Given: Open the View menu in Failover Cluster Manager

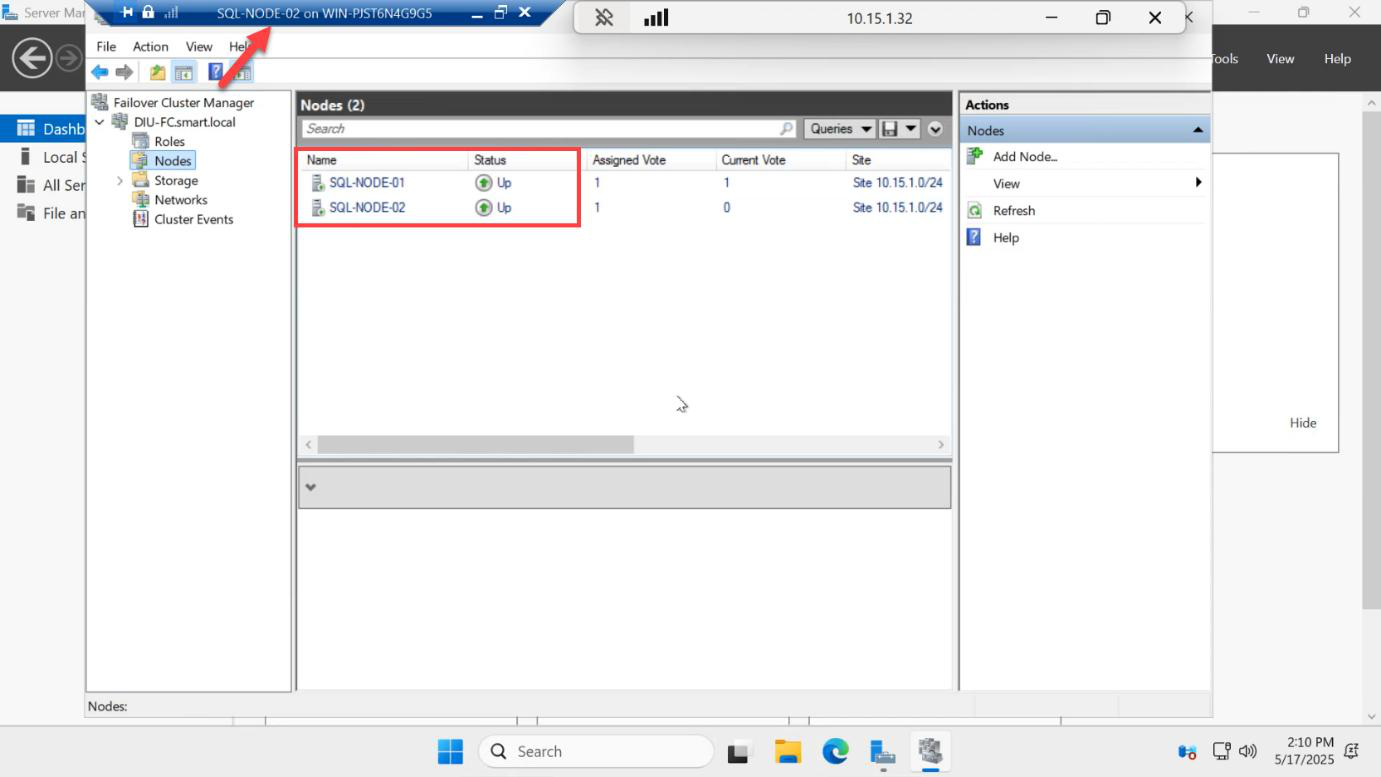Looking at the screenshot, I should click(199, 46).
